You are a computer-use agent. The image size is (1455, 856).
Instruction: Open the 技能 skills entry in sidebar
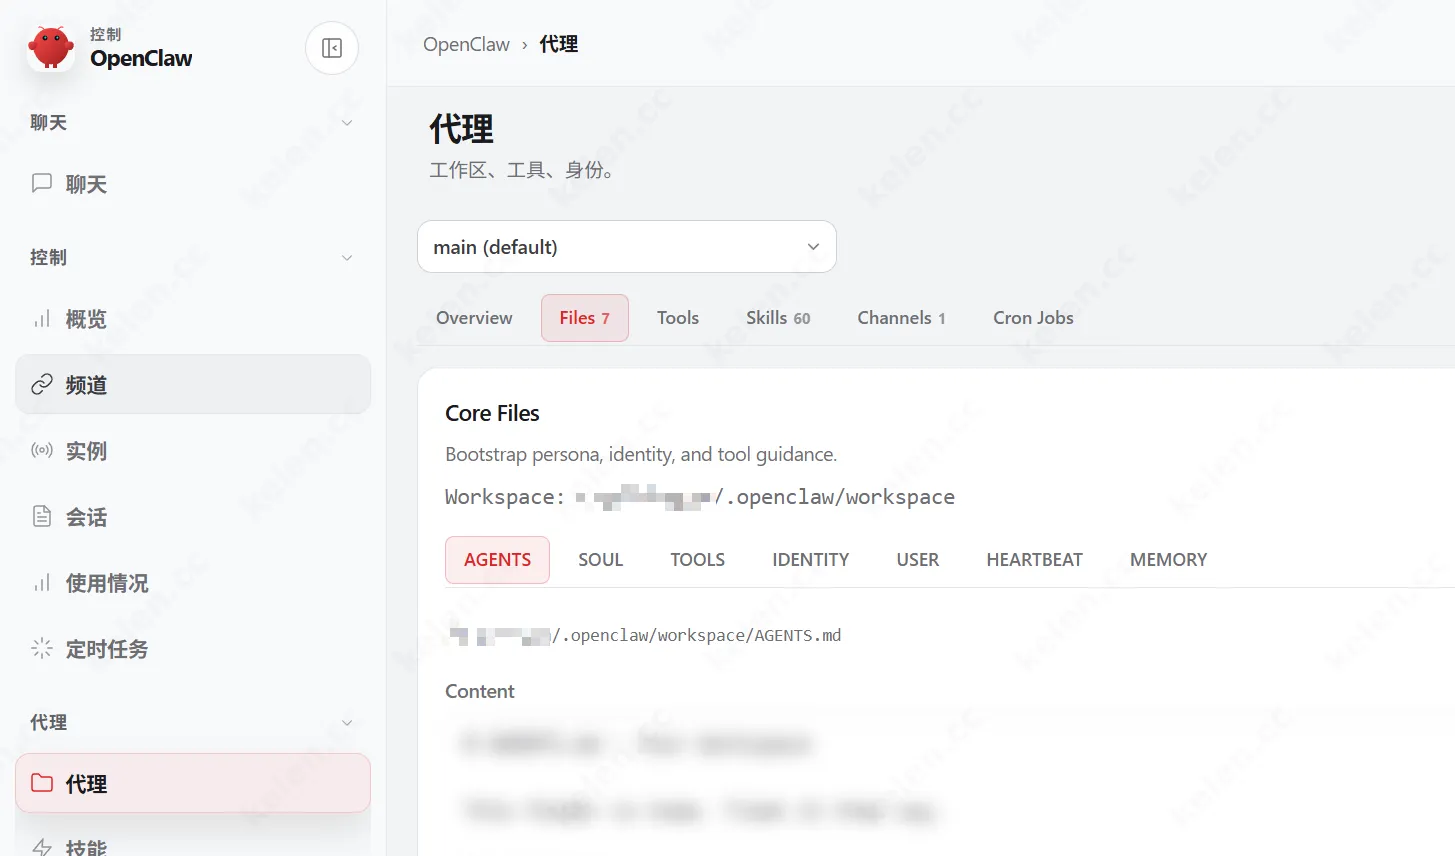[85, 845]
